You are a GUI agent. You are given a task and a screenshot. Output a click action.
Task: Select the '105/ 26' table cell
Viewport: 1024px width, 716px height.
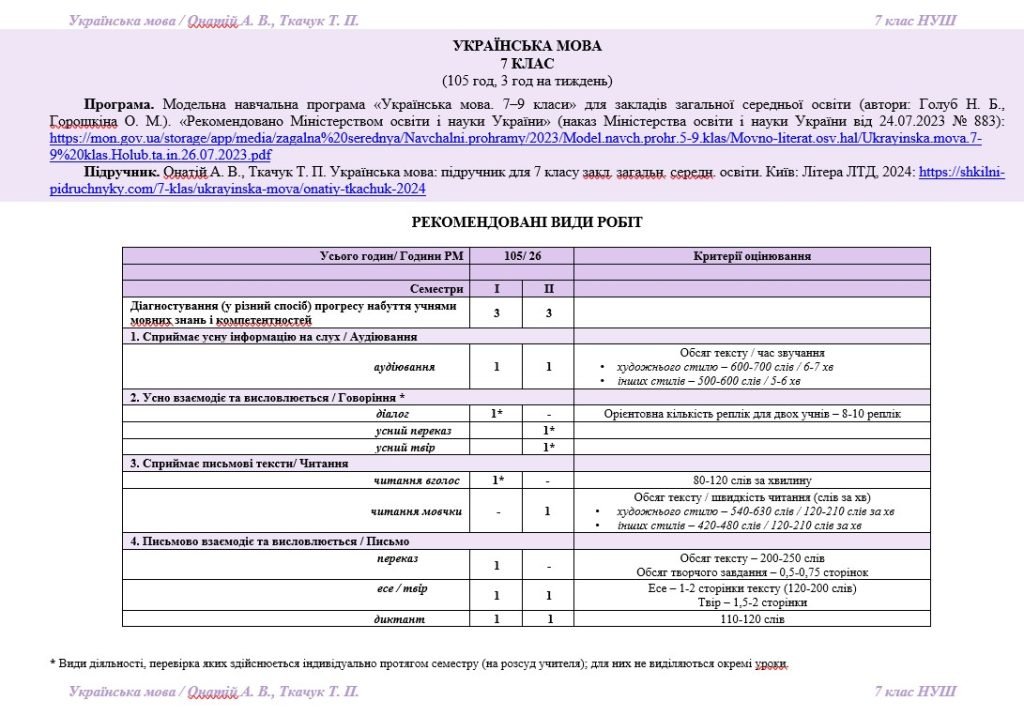521,256
